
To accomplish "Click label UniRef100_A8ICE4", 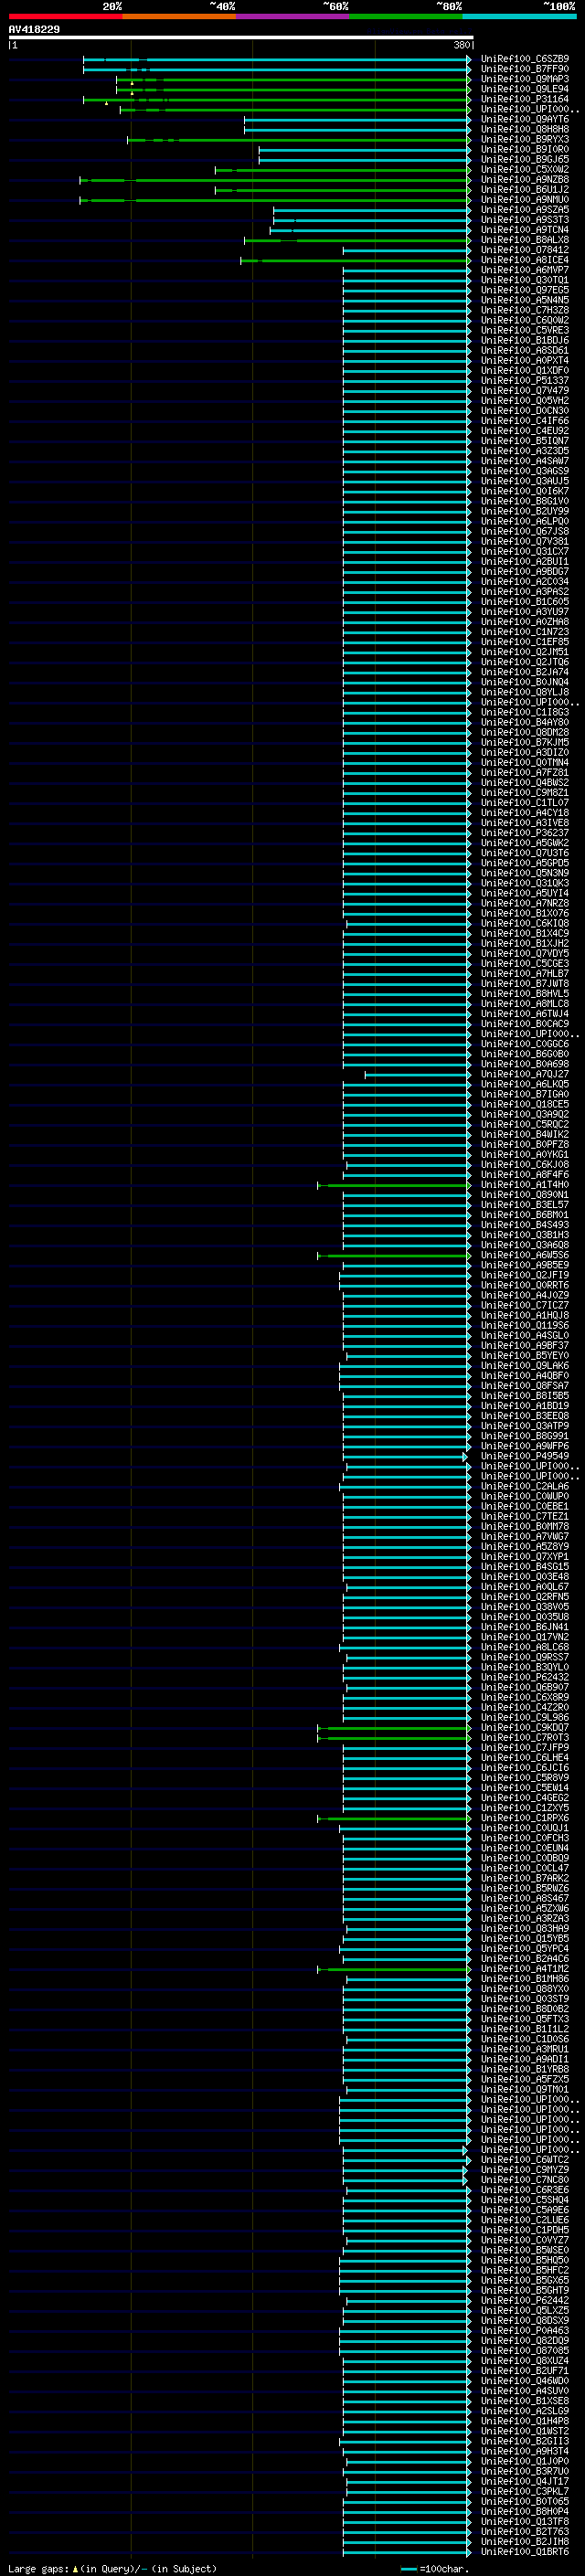I will point(525,260).
